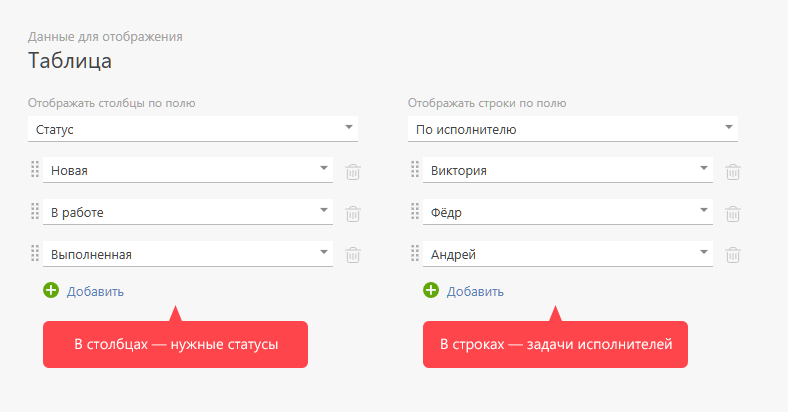Expand the Новая dropdown
The image size is (788, 412).
[x=188, y=170]
